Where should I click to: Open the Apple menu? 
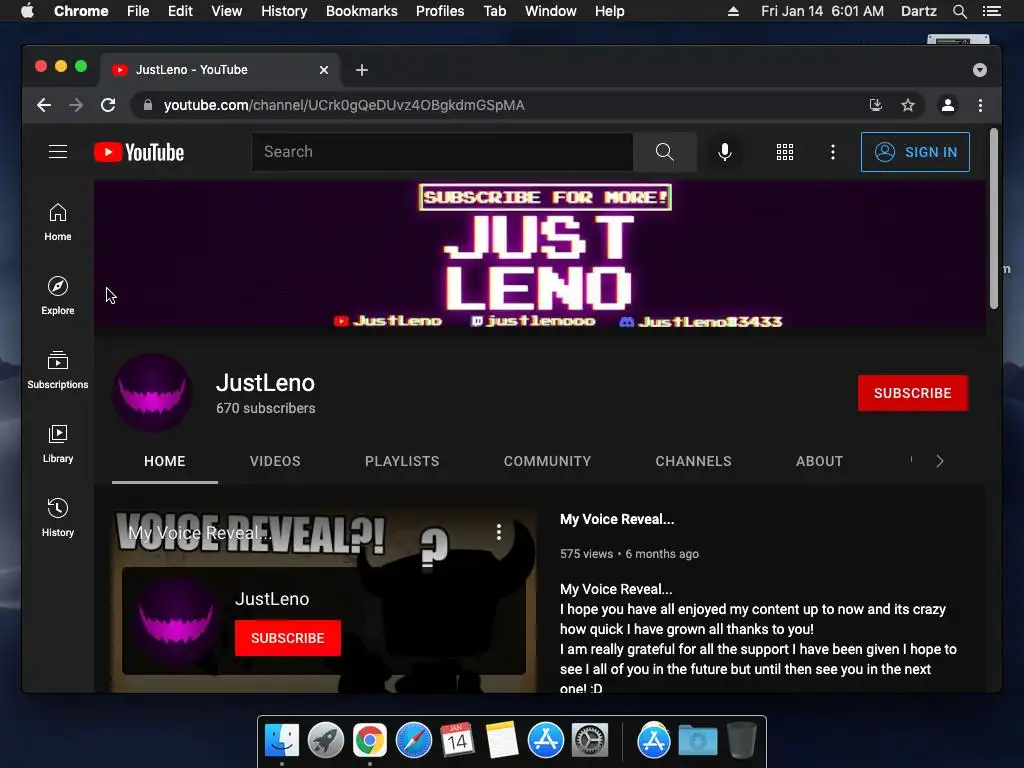pos(27,11)
